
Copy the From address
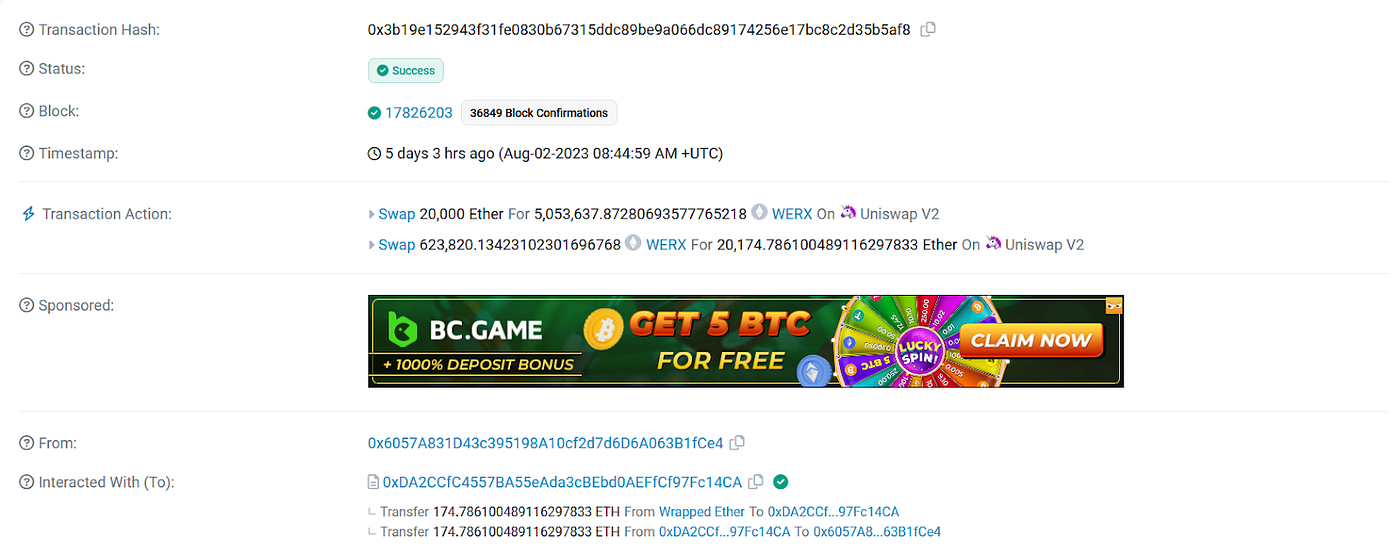click(x=737, y=442)
